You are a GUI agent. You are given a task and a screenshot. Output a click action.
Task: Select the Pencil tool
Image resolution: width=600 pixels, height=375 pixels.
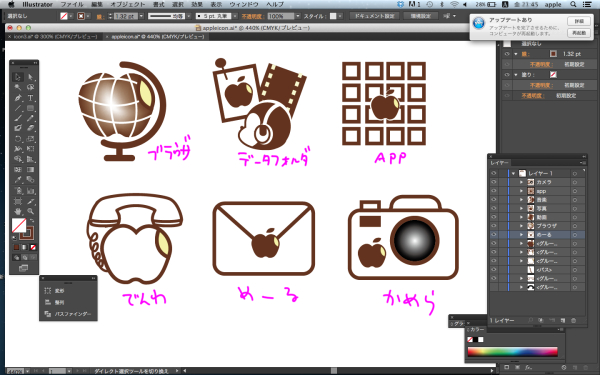tap(31, 118)
